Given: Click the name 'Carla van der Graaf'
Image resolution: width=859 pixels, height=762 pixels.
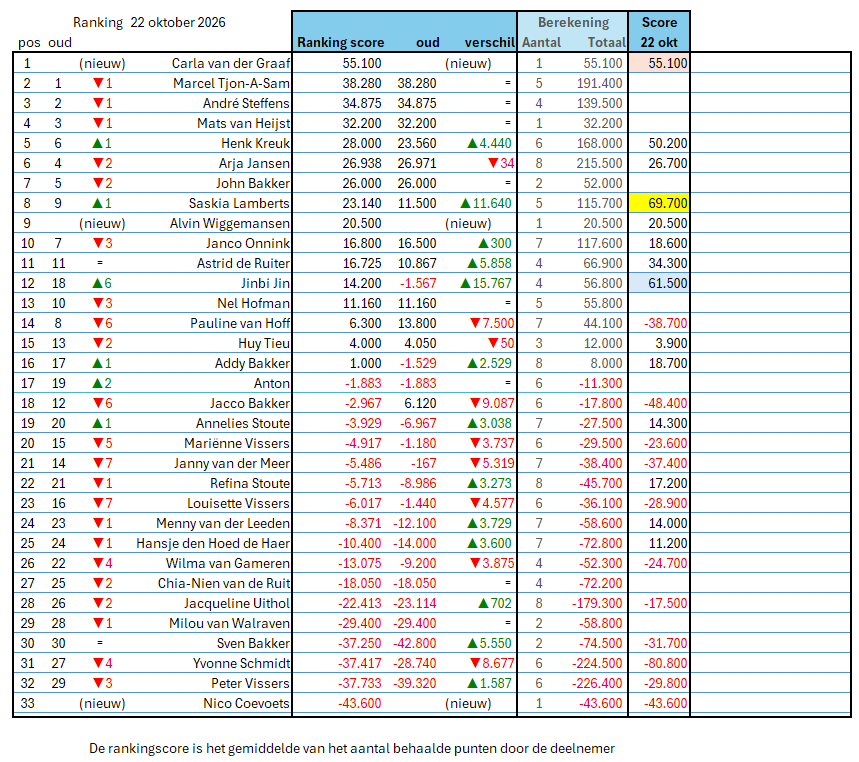Looking at the screenshot, I should pos(231,64).
